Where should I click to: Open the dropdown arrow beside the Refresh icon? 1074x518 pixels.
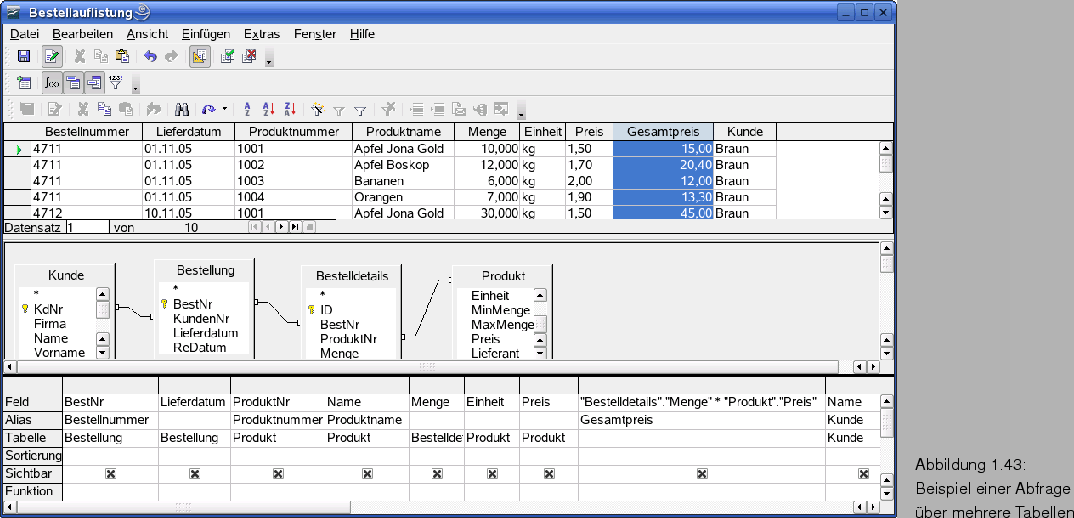[x=225, y=109]
